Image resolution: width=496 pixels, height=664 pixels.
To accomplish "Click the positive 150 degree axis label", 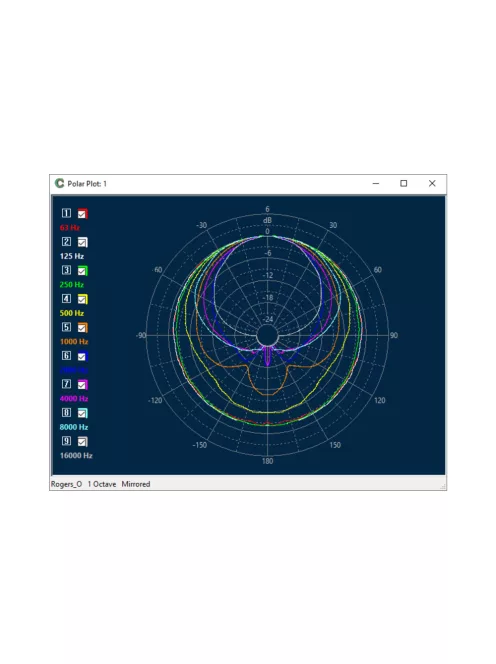I will (x=335, y=445).
